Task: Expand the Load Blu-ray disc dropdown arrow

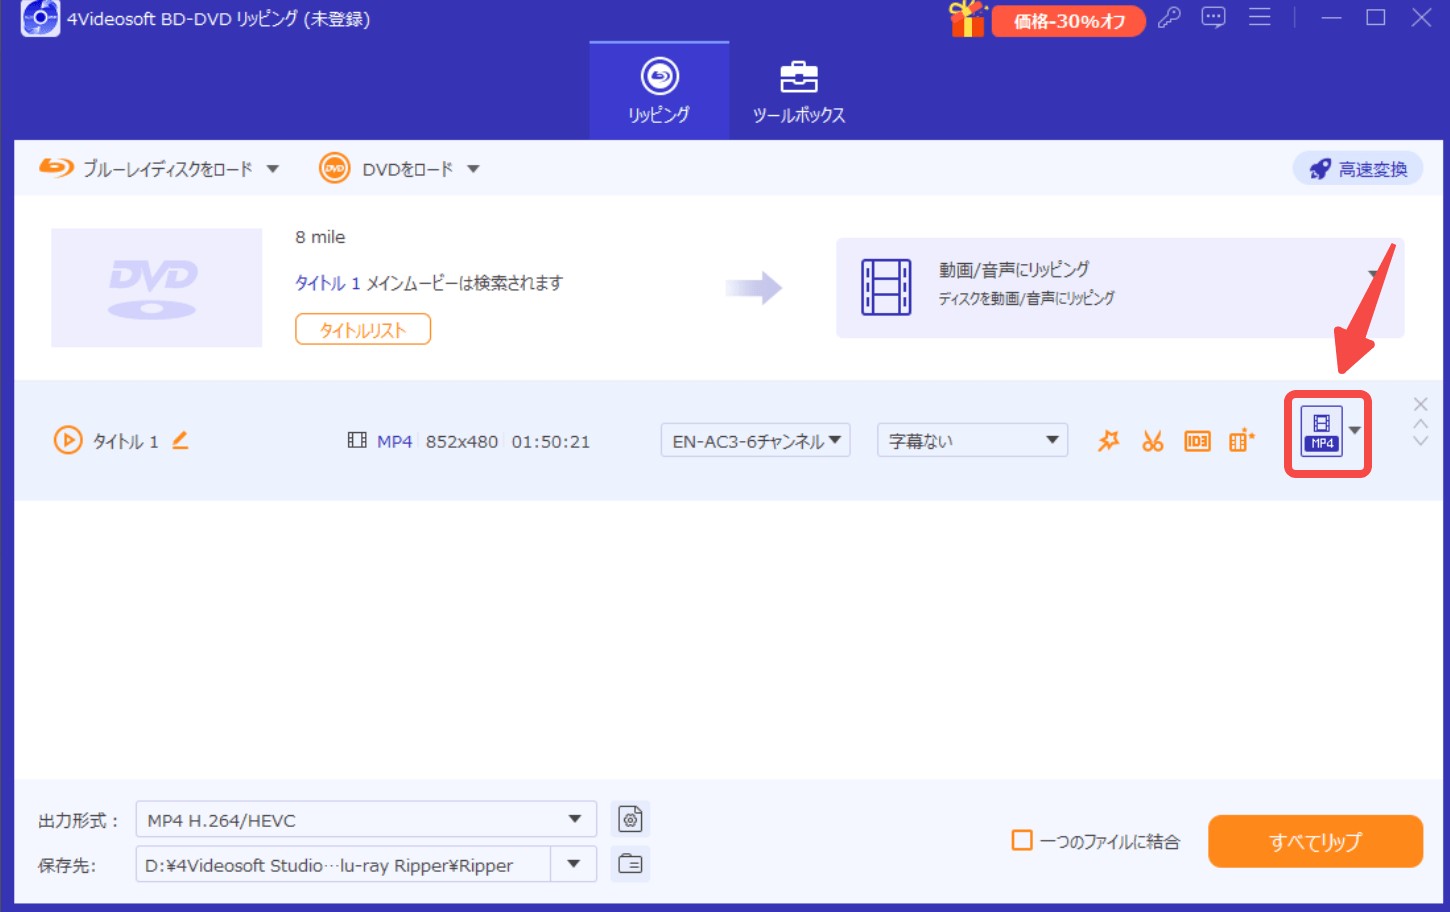Action: pyautogui.click(x=272, y=169)
